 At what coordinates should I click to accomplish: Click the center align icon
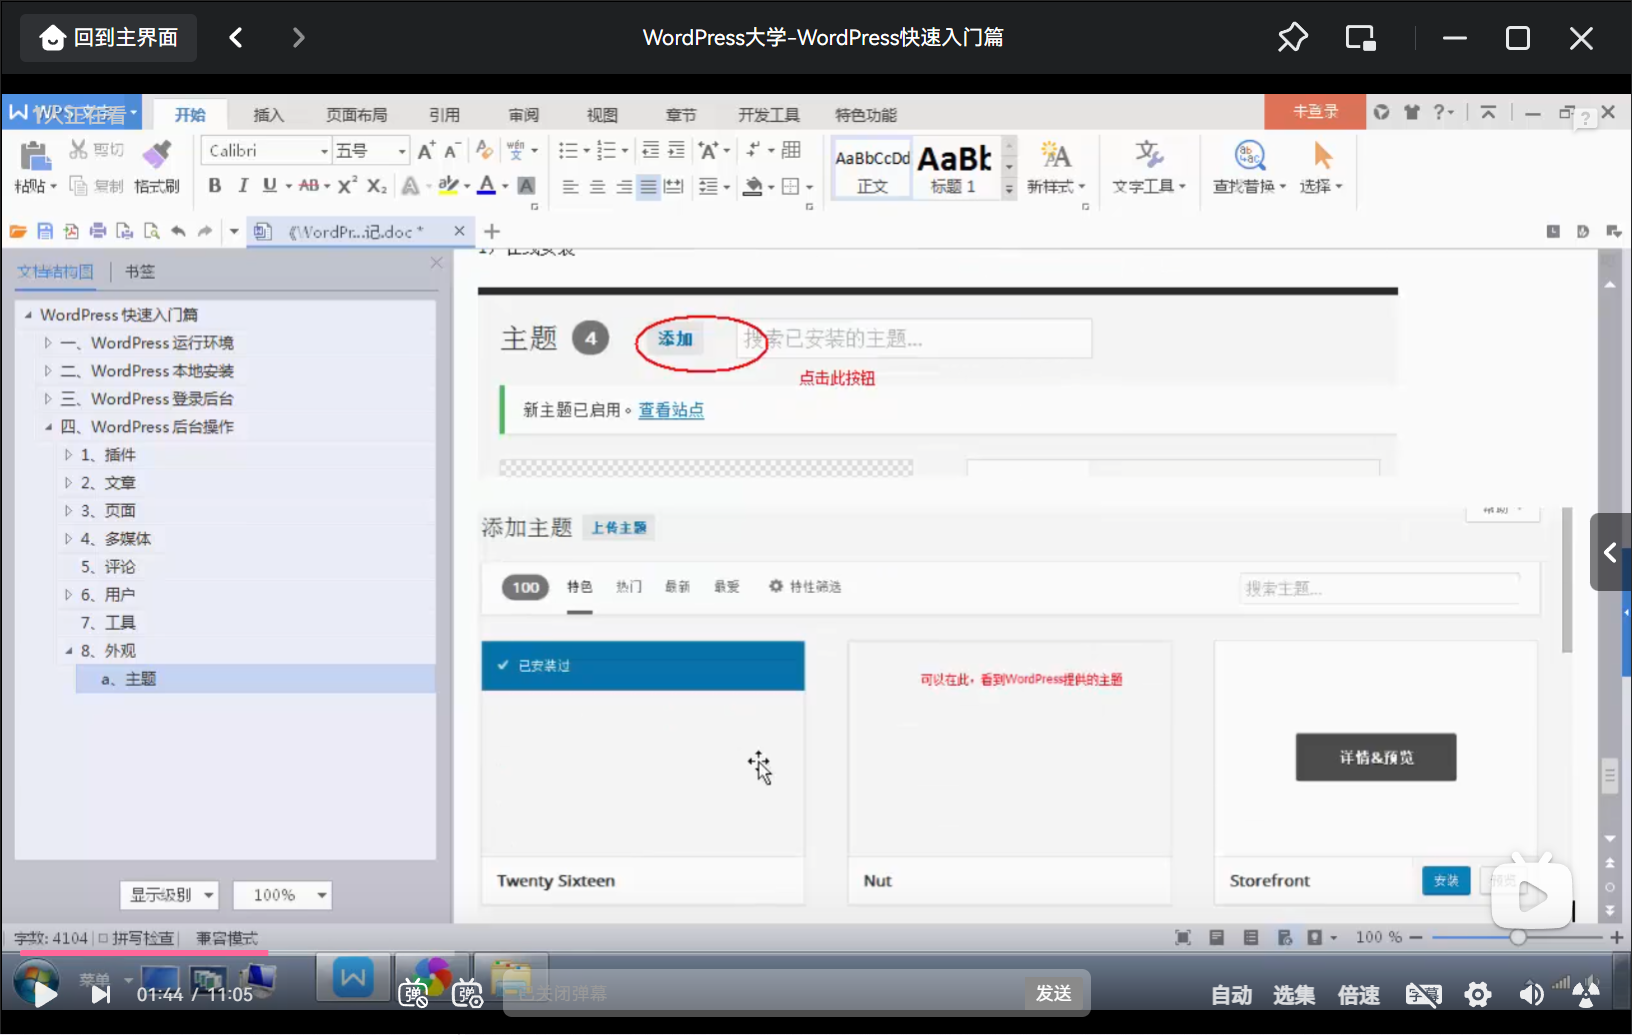point(597,186)
